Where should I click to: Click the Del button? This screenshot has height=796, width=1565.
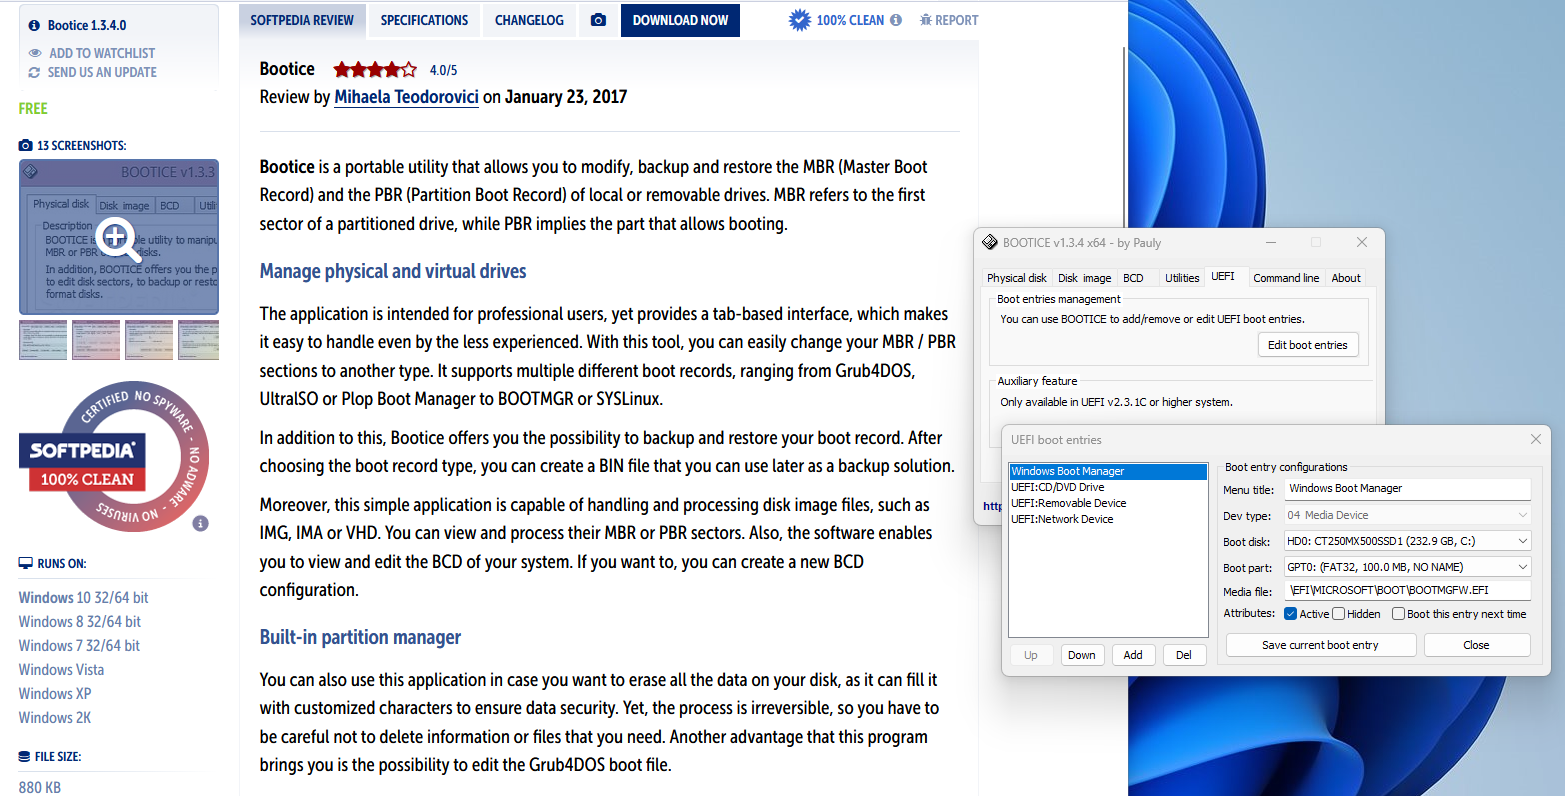pos(1184,655)
